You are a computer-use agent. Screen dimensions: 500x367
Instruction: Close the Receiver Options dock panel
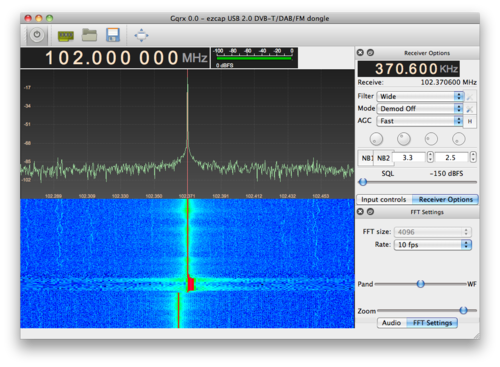pyautogui.click(x=360, y=53)
